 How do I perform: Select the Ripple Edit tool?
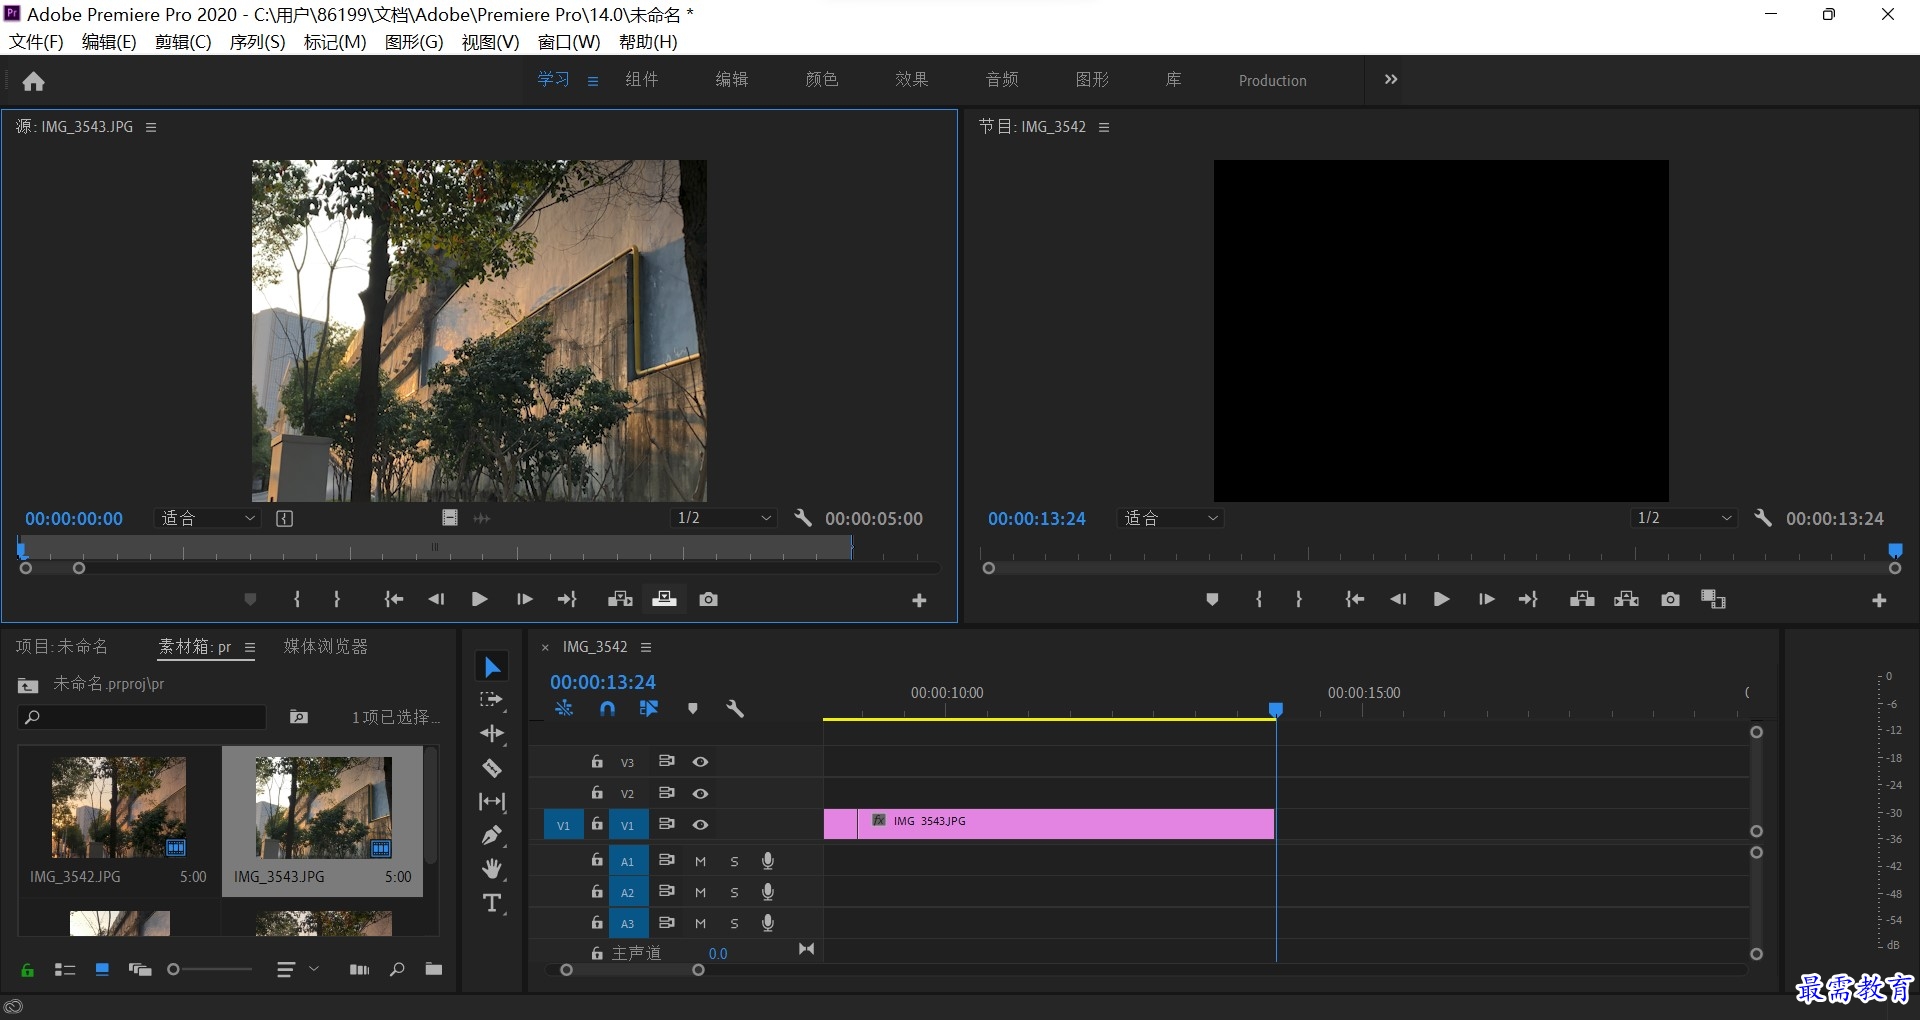point(492,734)
